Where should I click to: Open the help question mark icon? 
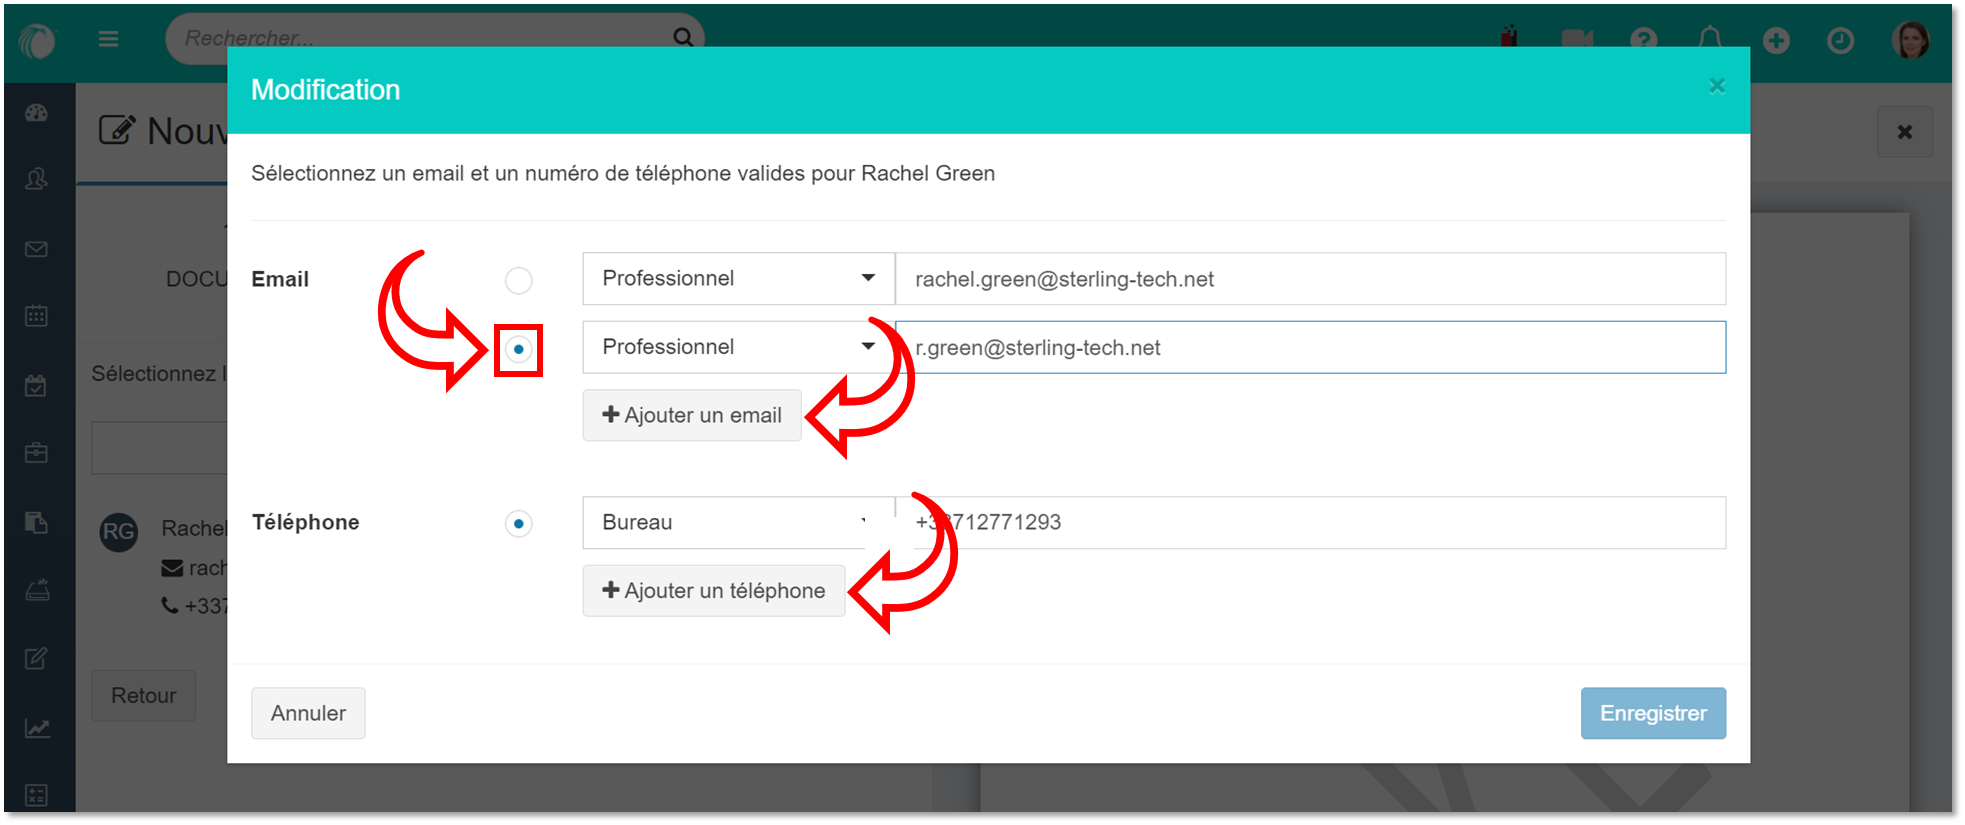tap(1643, 40)
